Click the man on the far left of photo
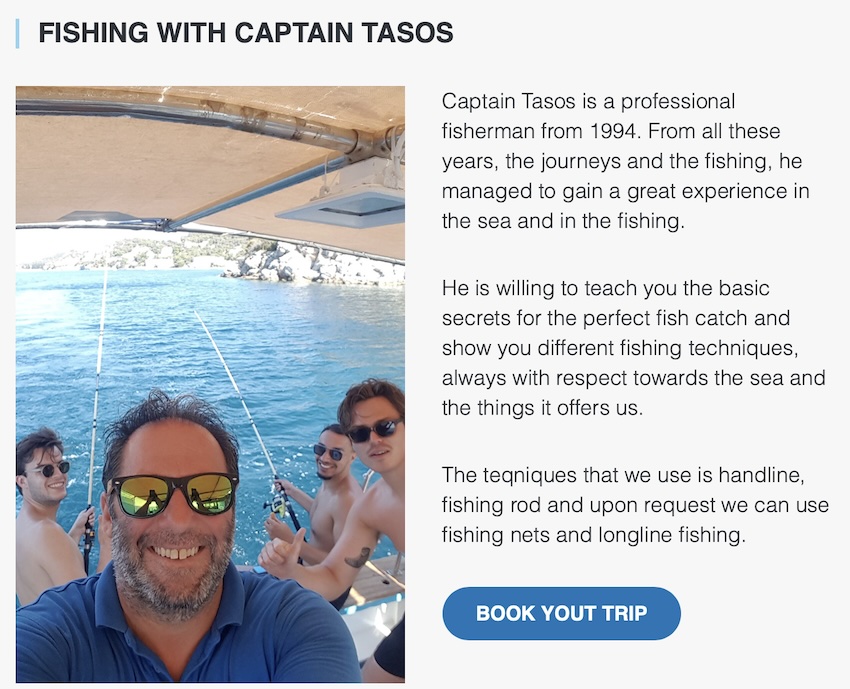The width and height of the screenshot is (850, 689). (x=46, y=515)
